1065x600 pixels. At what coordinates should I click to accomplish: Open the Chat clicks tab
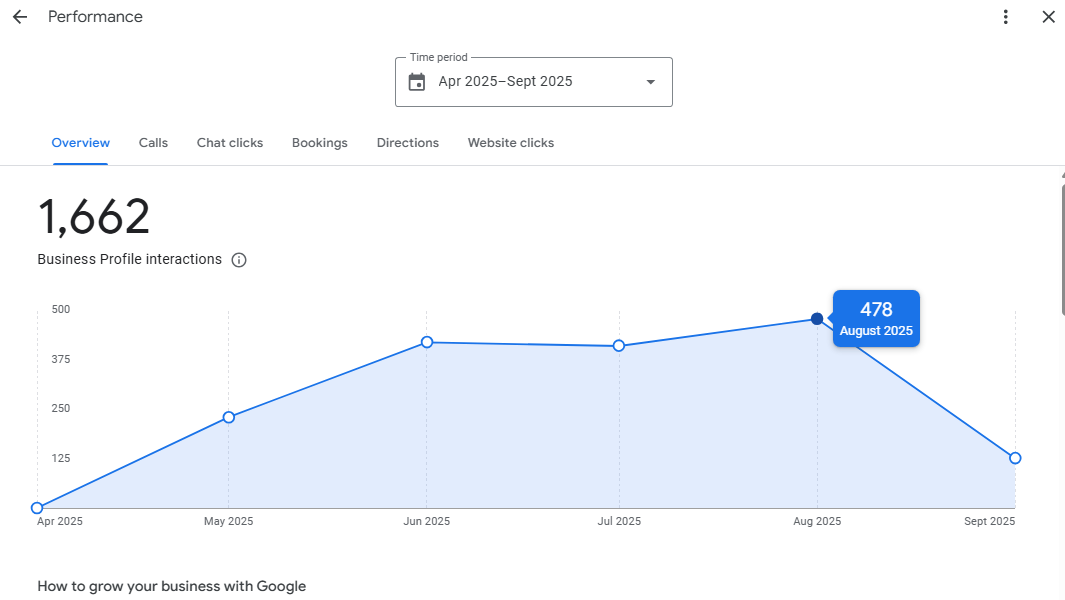(x=229, y=142)
